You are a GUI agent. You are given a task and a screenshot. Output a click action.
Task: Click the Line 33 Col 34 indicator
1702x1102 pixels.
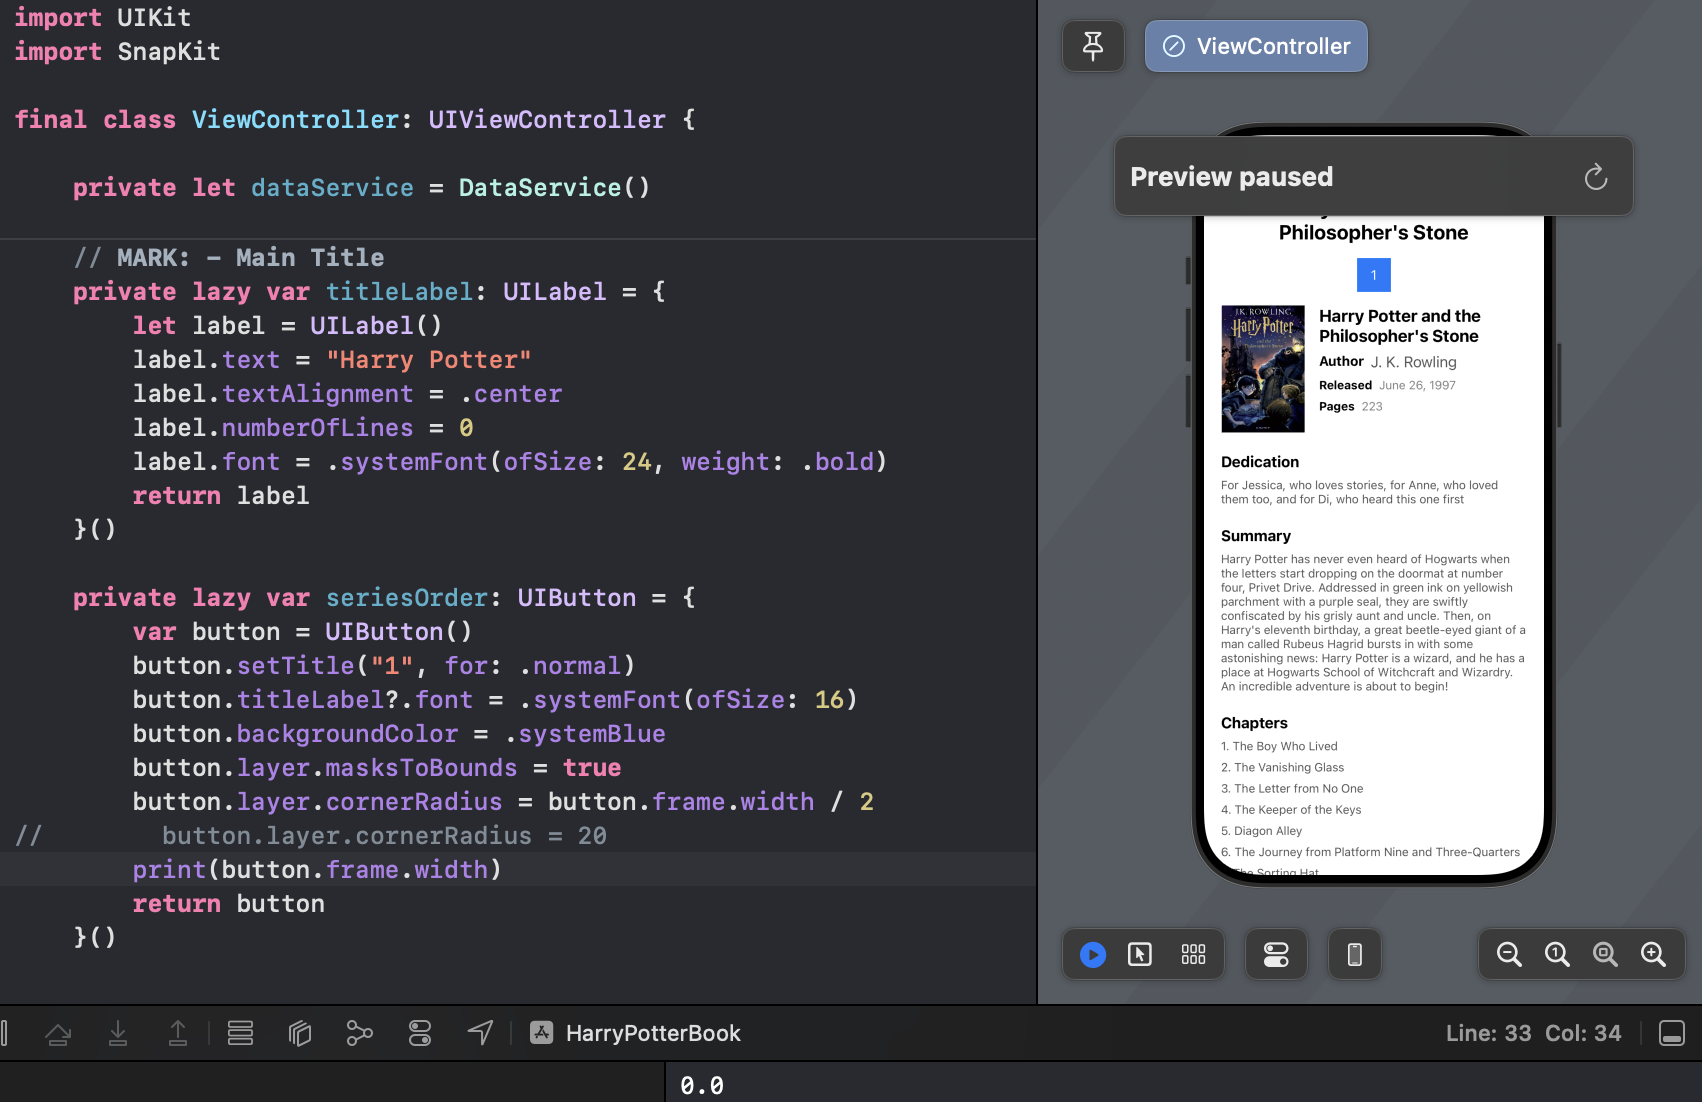tap(1533, 1033)
